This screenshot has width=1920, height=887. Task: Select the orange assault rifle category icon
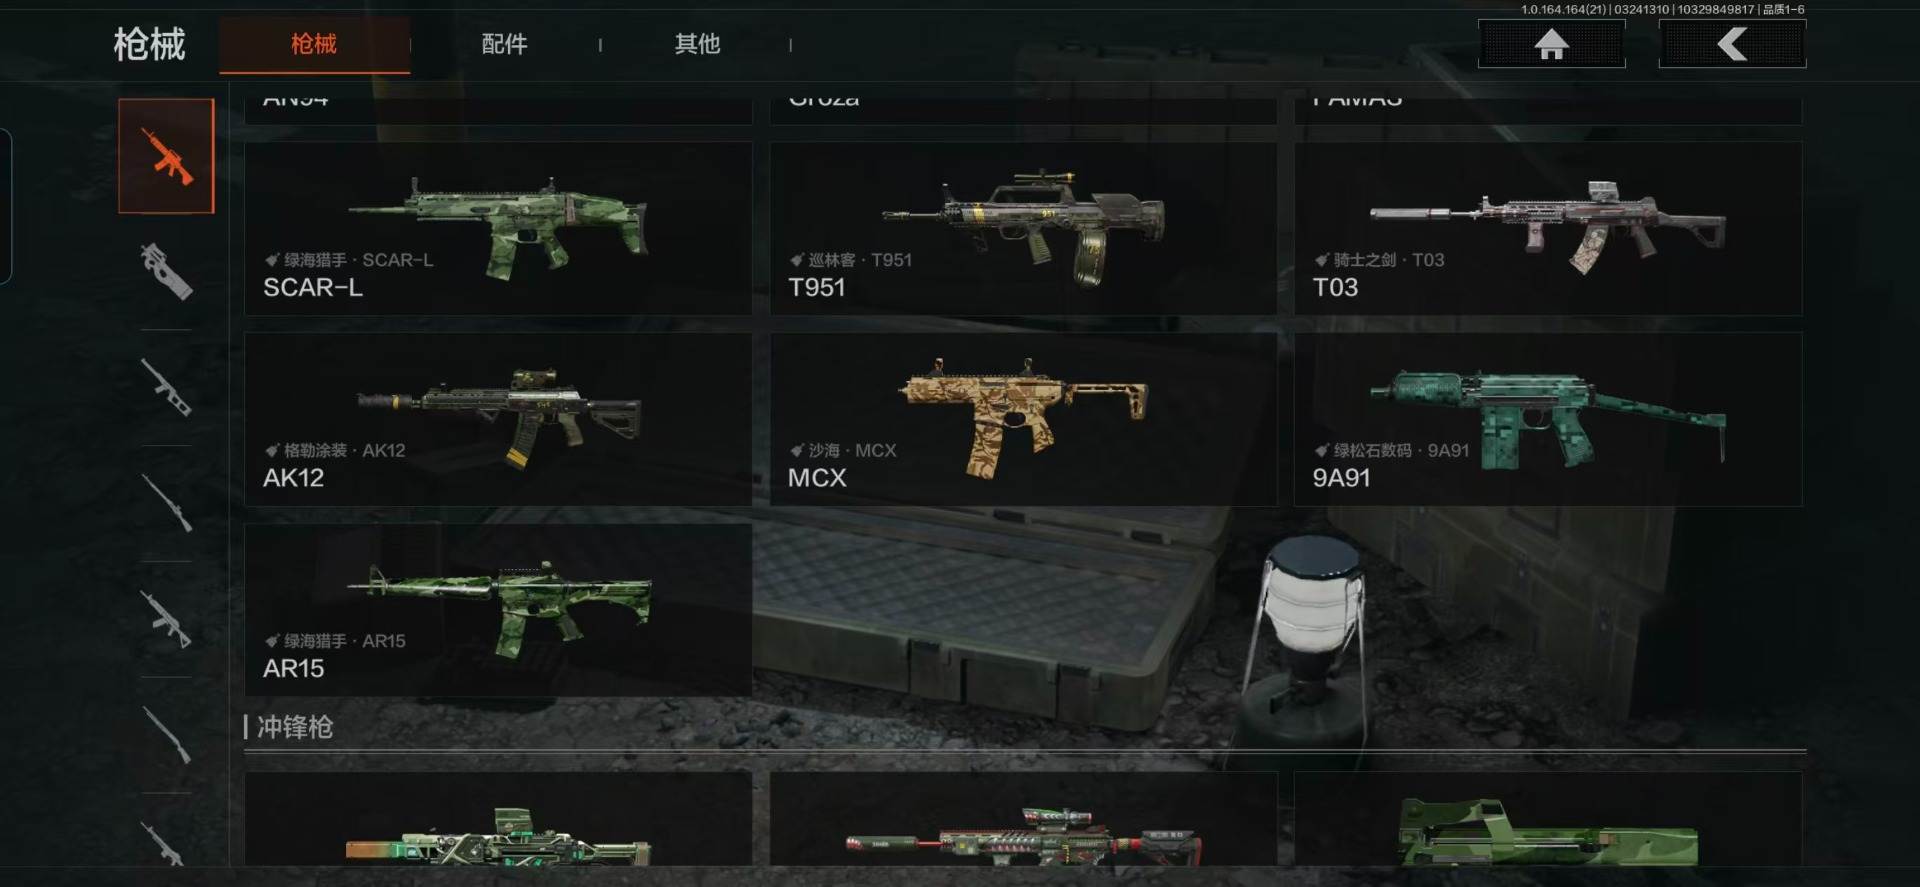(x=166, y=156)
